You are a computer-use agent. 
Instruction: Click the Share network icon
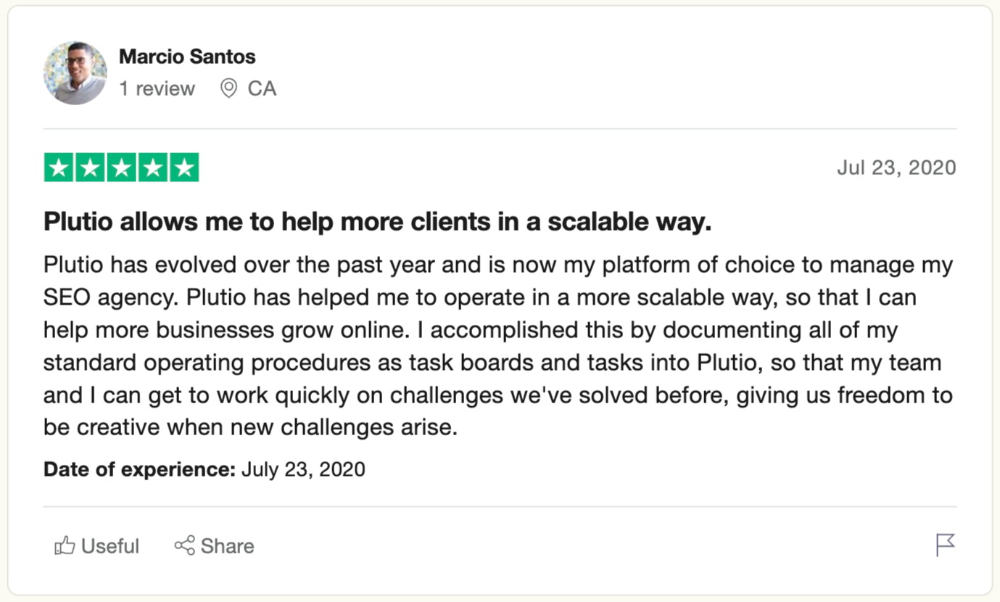[184, 545]
